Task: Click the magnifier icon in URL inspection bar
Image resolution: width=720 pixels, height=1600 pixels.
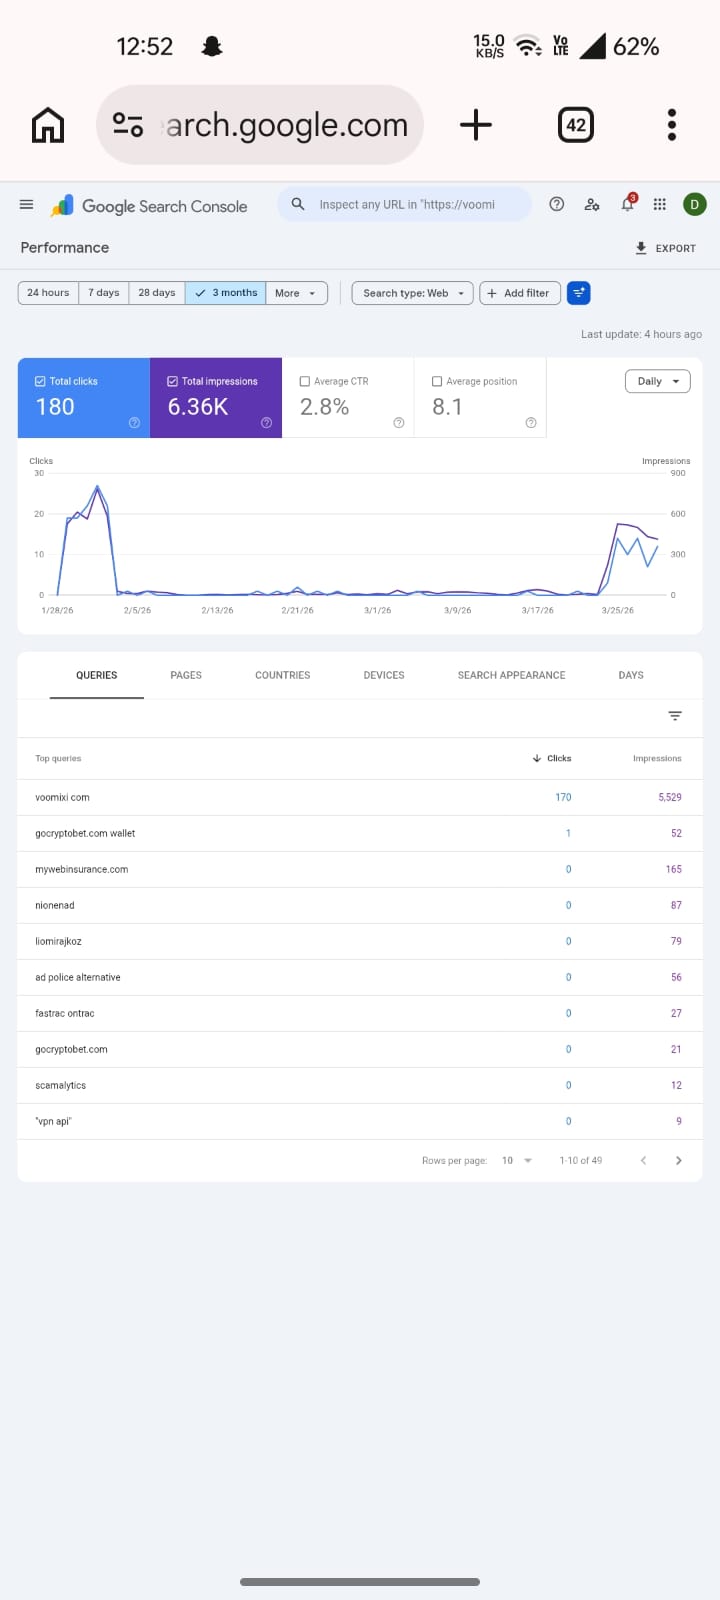Action: click(x=297, y=204)
